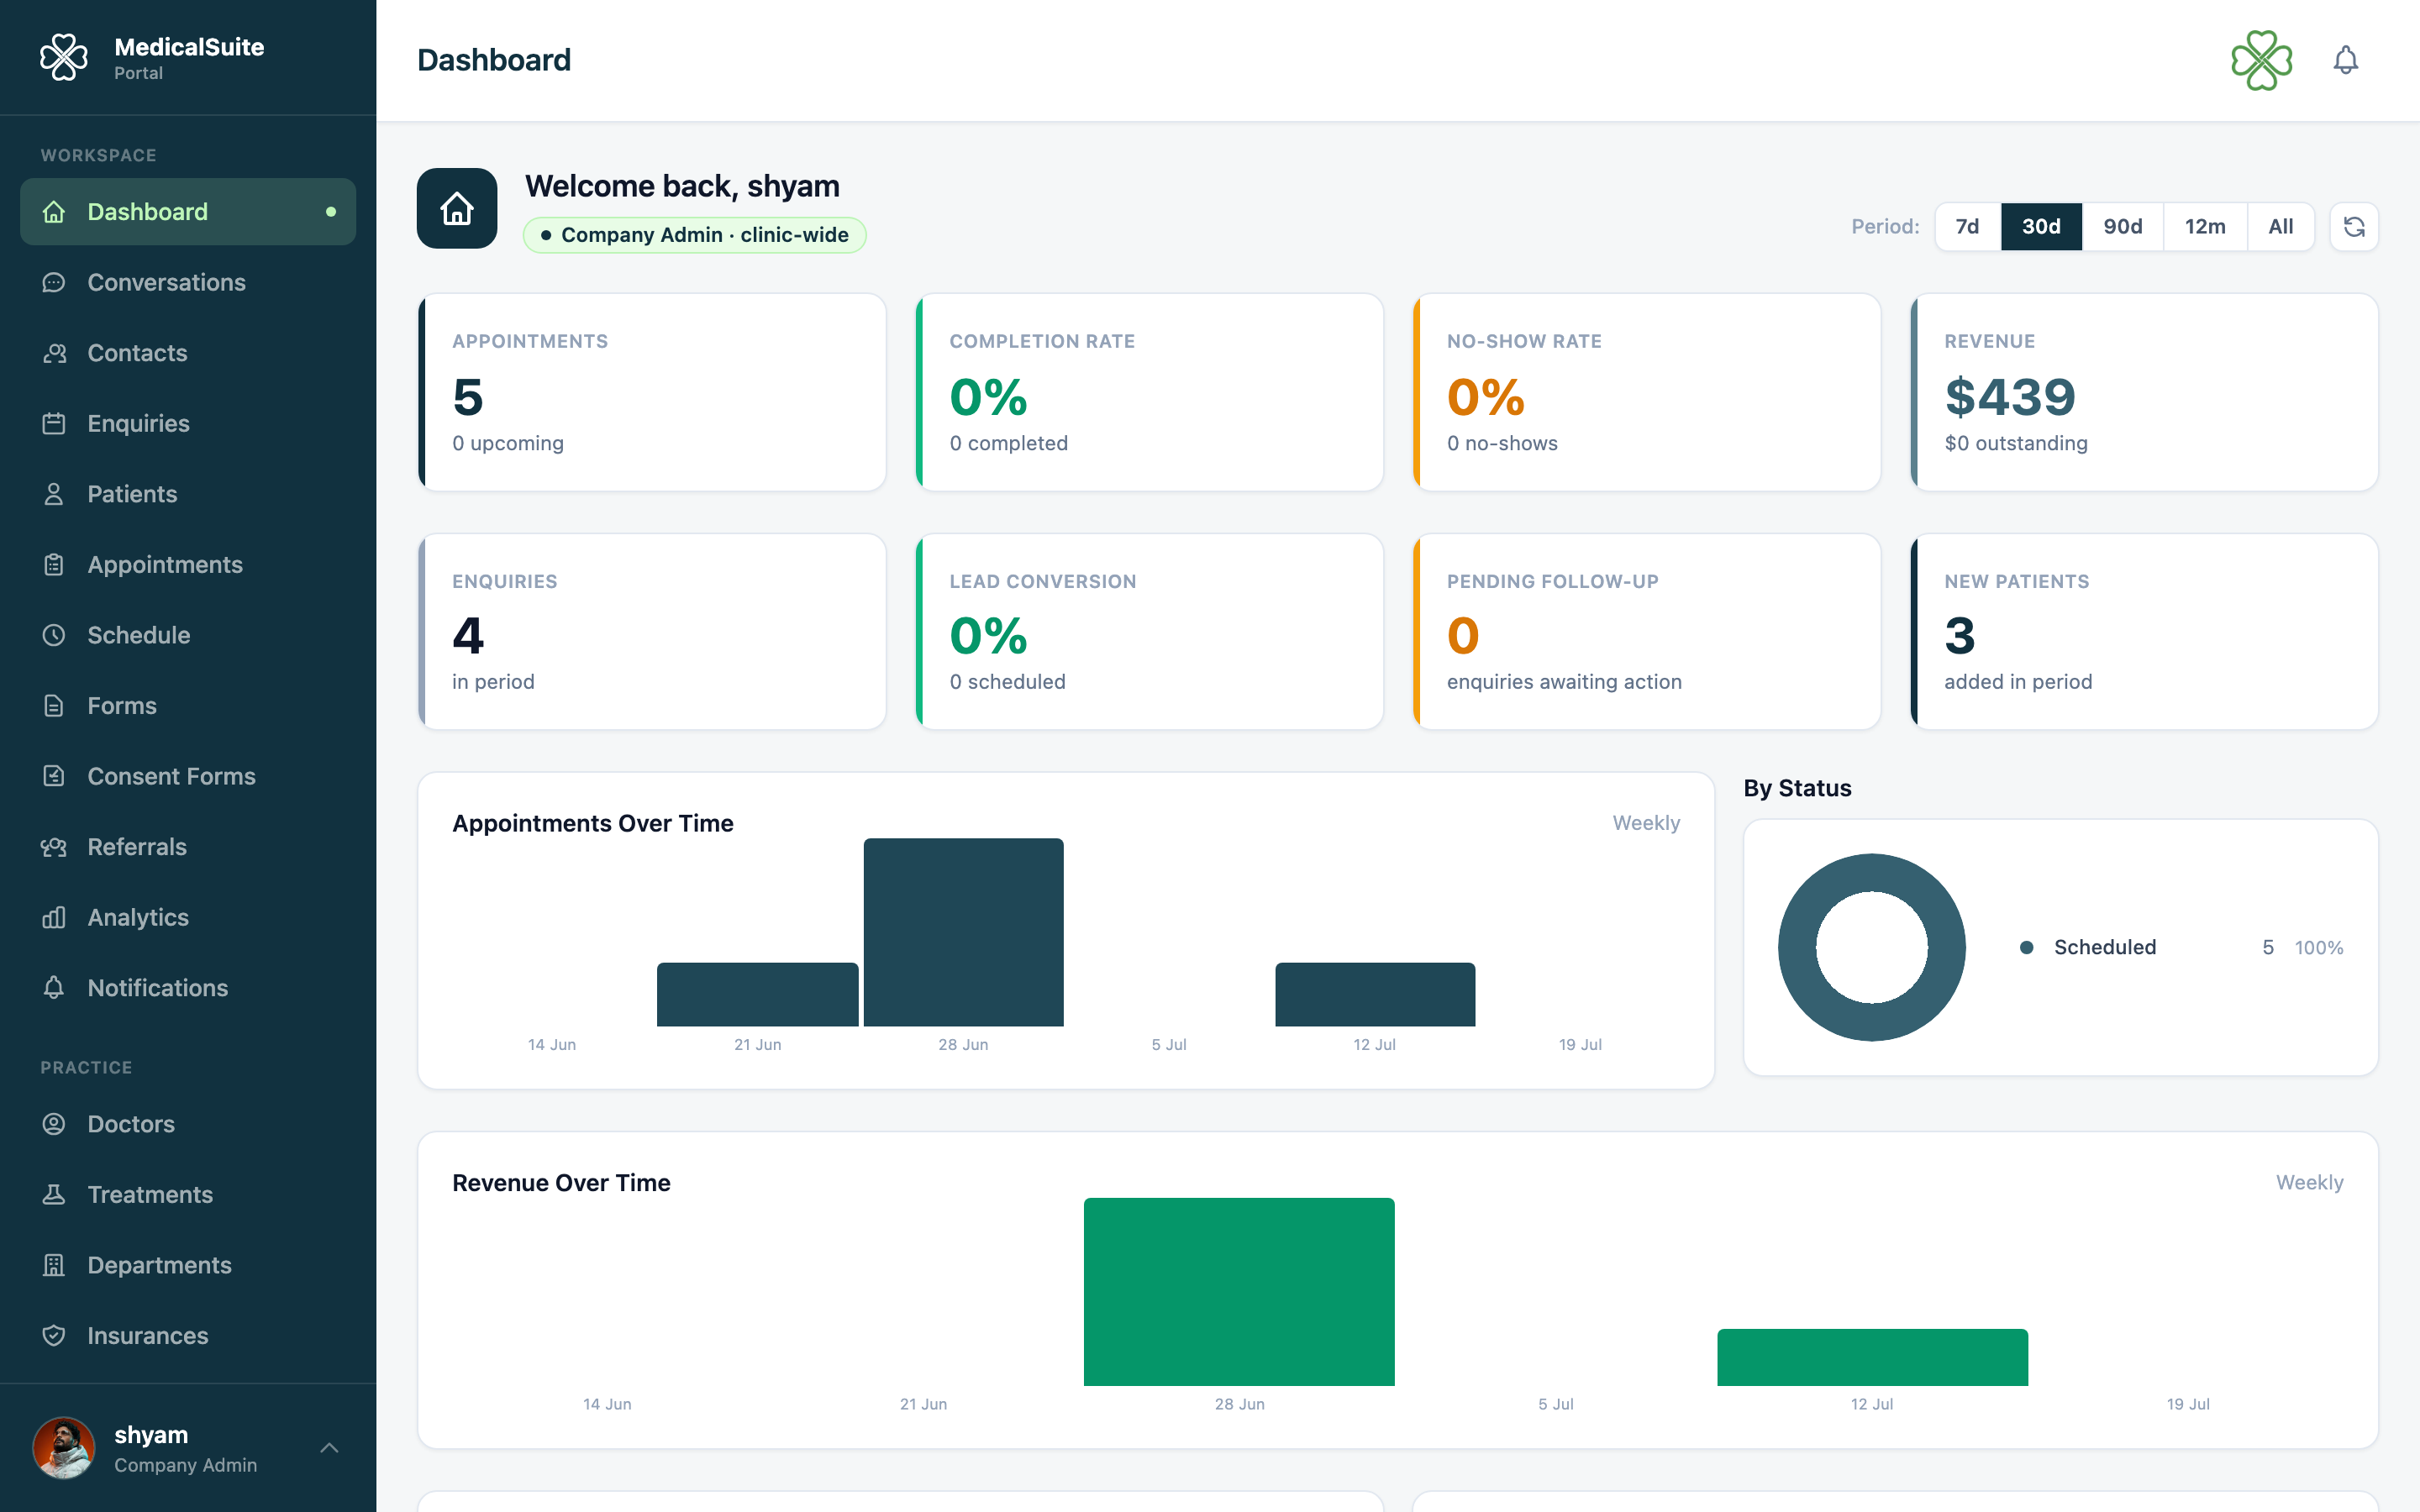
Task: Click the Contacts people icon
Action: click(54, 353)
